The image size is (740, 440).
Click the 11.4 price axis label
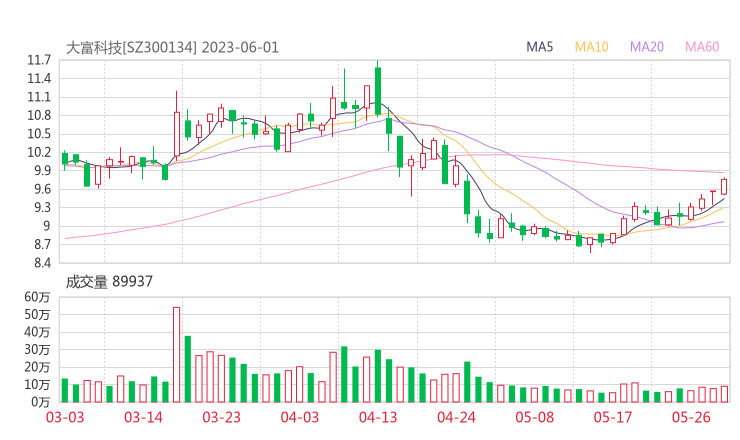39,79
